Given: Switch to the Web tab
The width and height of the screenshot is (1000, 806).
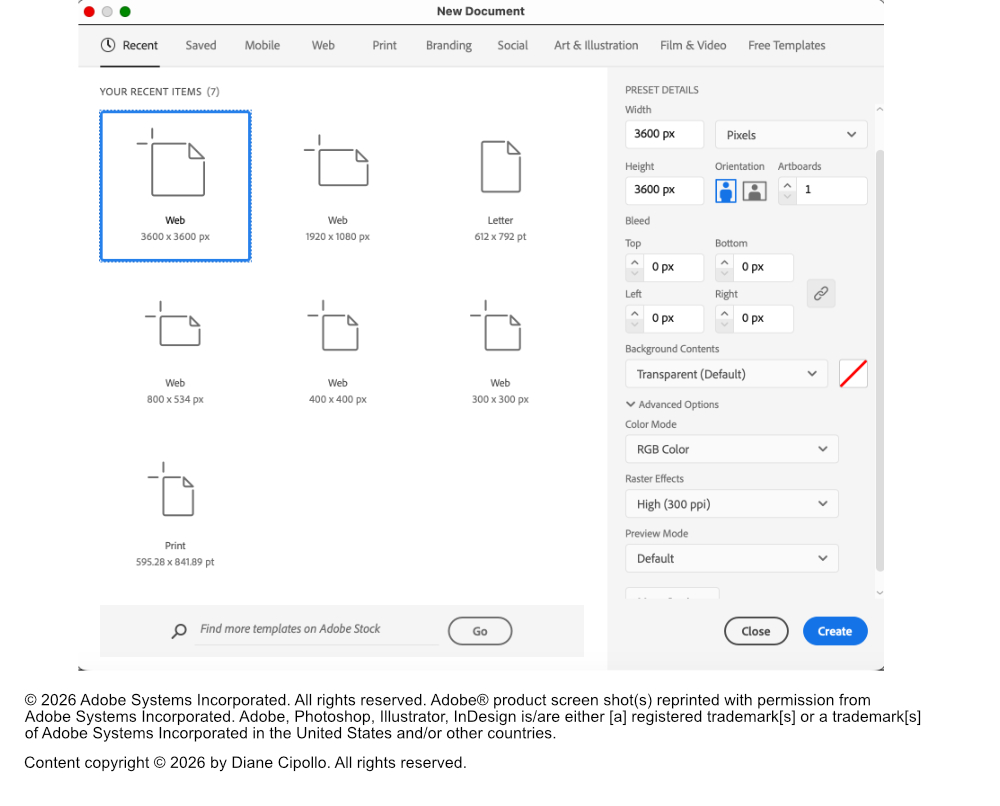Looking at the screenshot, I should click(x=323, y=45).
